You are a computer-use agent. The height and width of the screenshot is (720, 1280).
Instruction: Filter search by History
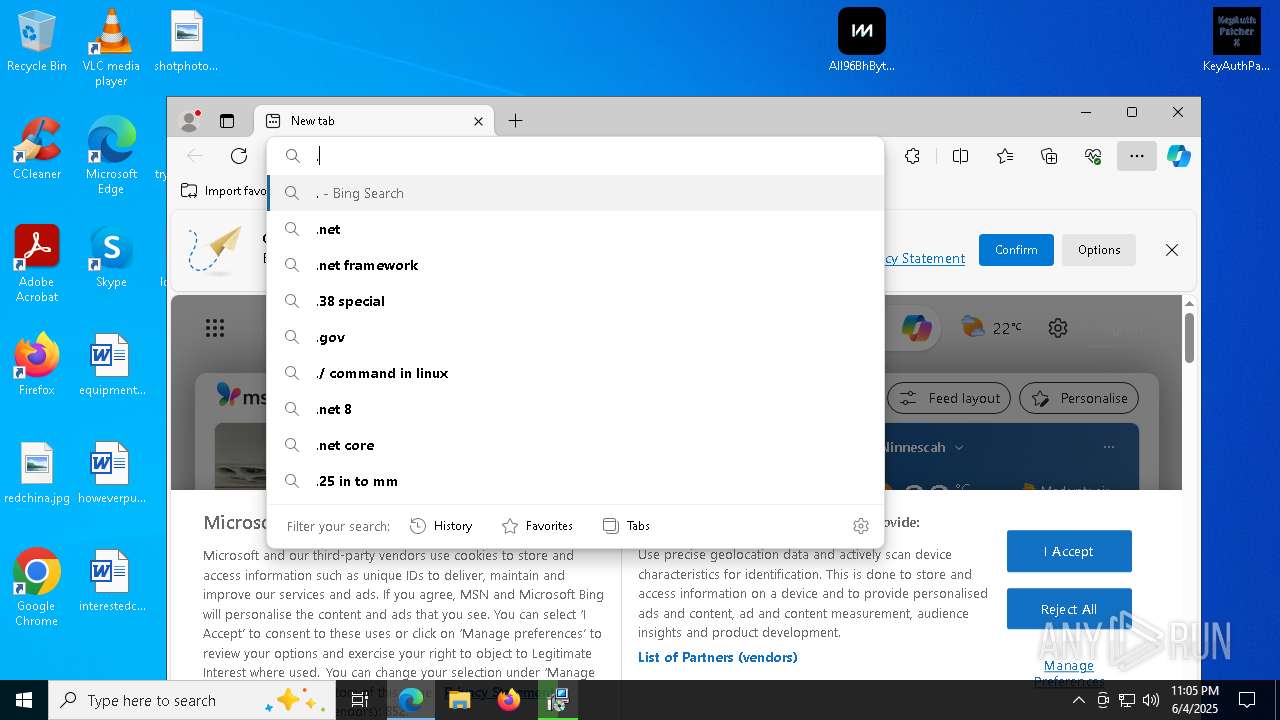[x=441, y=526]
